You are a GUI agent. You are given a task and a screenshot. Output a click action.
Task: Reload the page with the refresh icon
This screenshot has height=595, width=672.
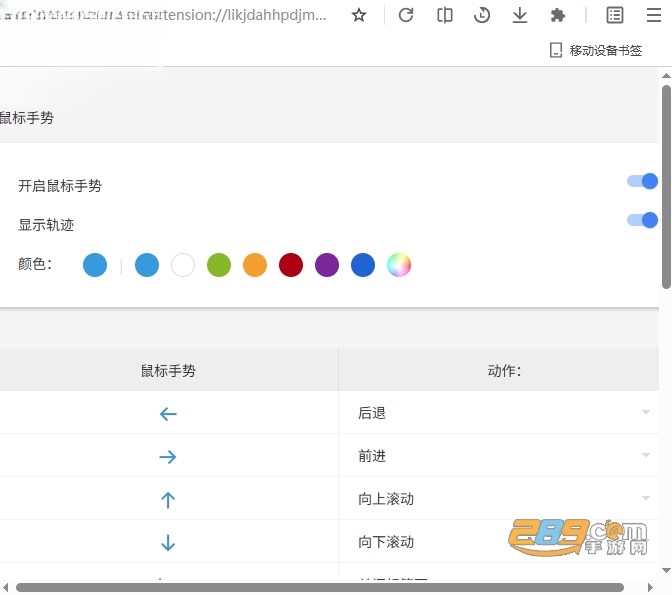pyautogui.click(x=406, y=15)
